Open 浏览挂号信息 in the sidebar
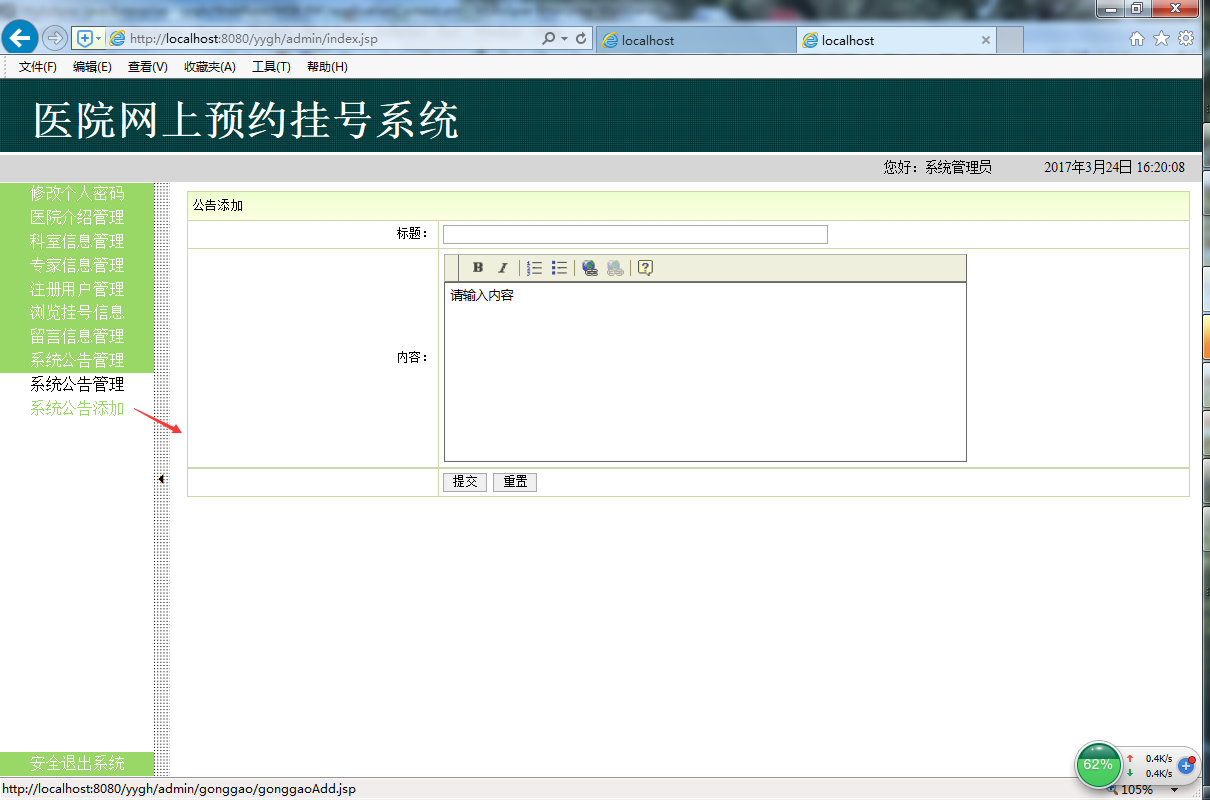This screenshot has width=1210, height=800. click(77, 312)
